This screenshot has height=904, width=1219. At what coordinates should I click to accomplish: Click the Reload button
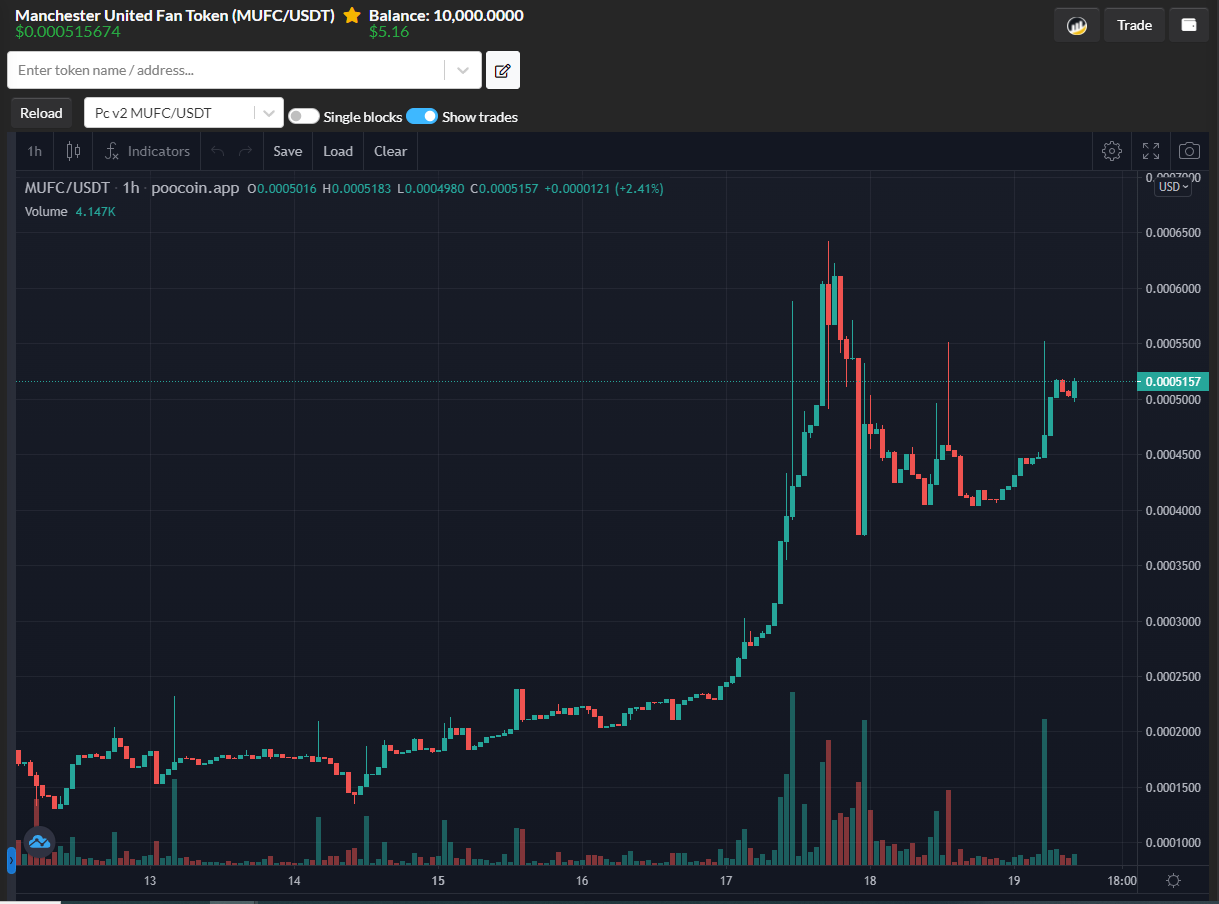pos(41,113)
